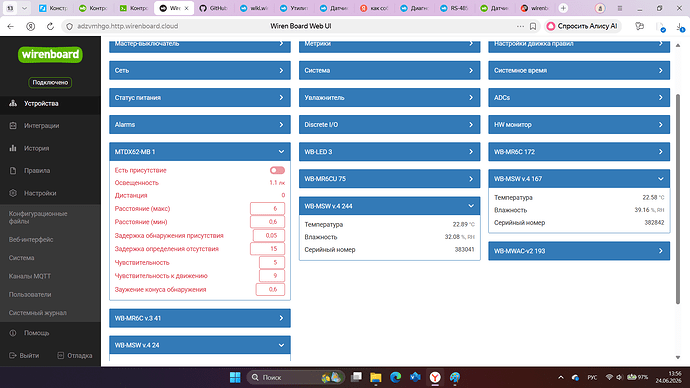Edit Чувствительность к движению field
690x388 pixels.
click(x=272, y=276)
